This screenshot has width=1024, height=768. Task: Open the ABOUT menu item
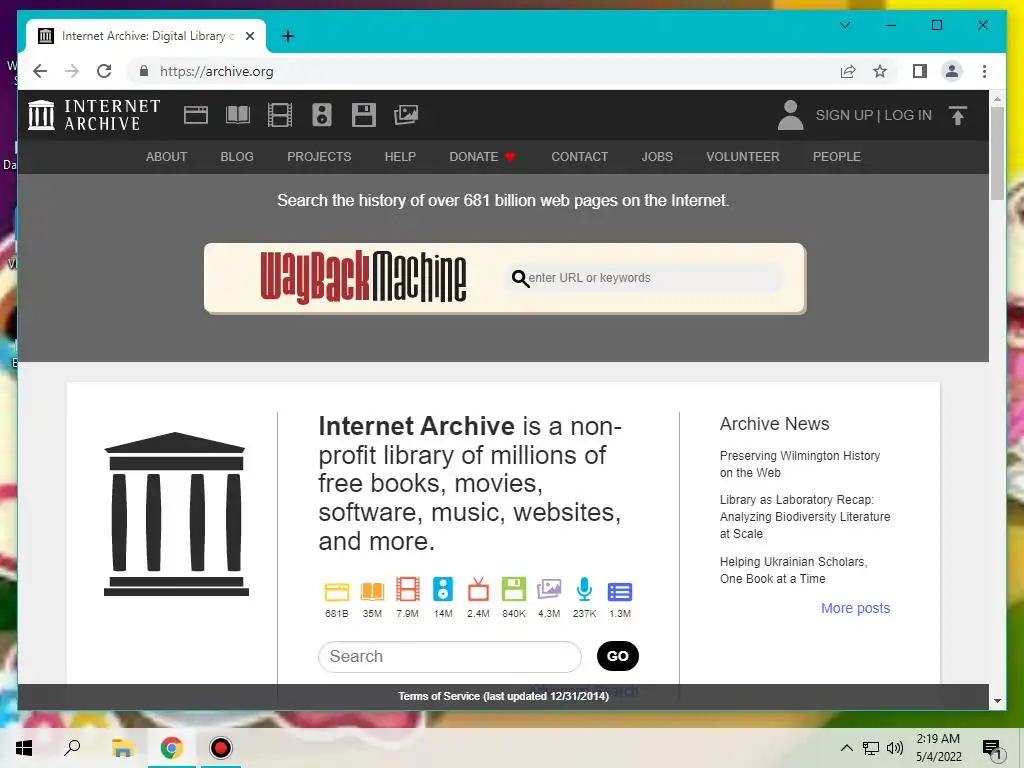click(x=167, y=157)
